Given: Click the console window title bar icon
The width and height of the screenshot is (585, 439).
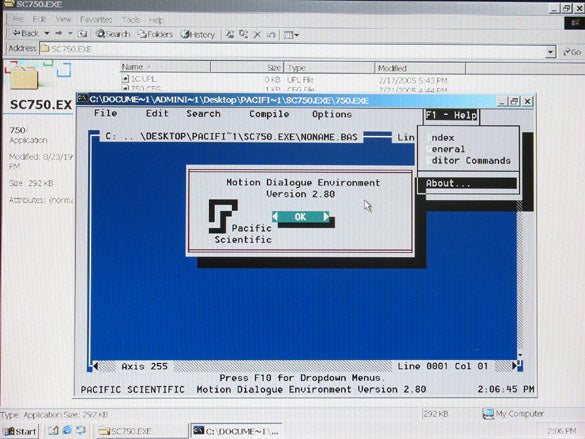Looking at the screenshot, I should pos(82,98).
